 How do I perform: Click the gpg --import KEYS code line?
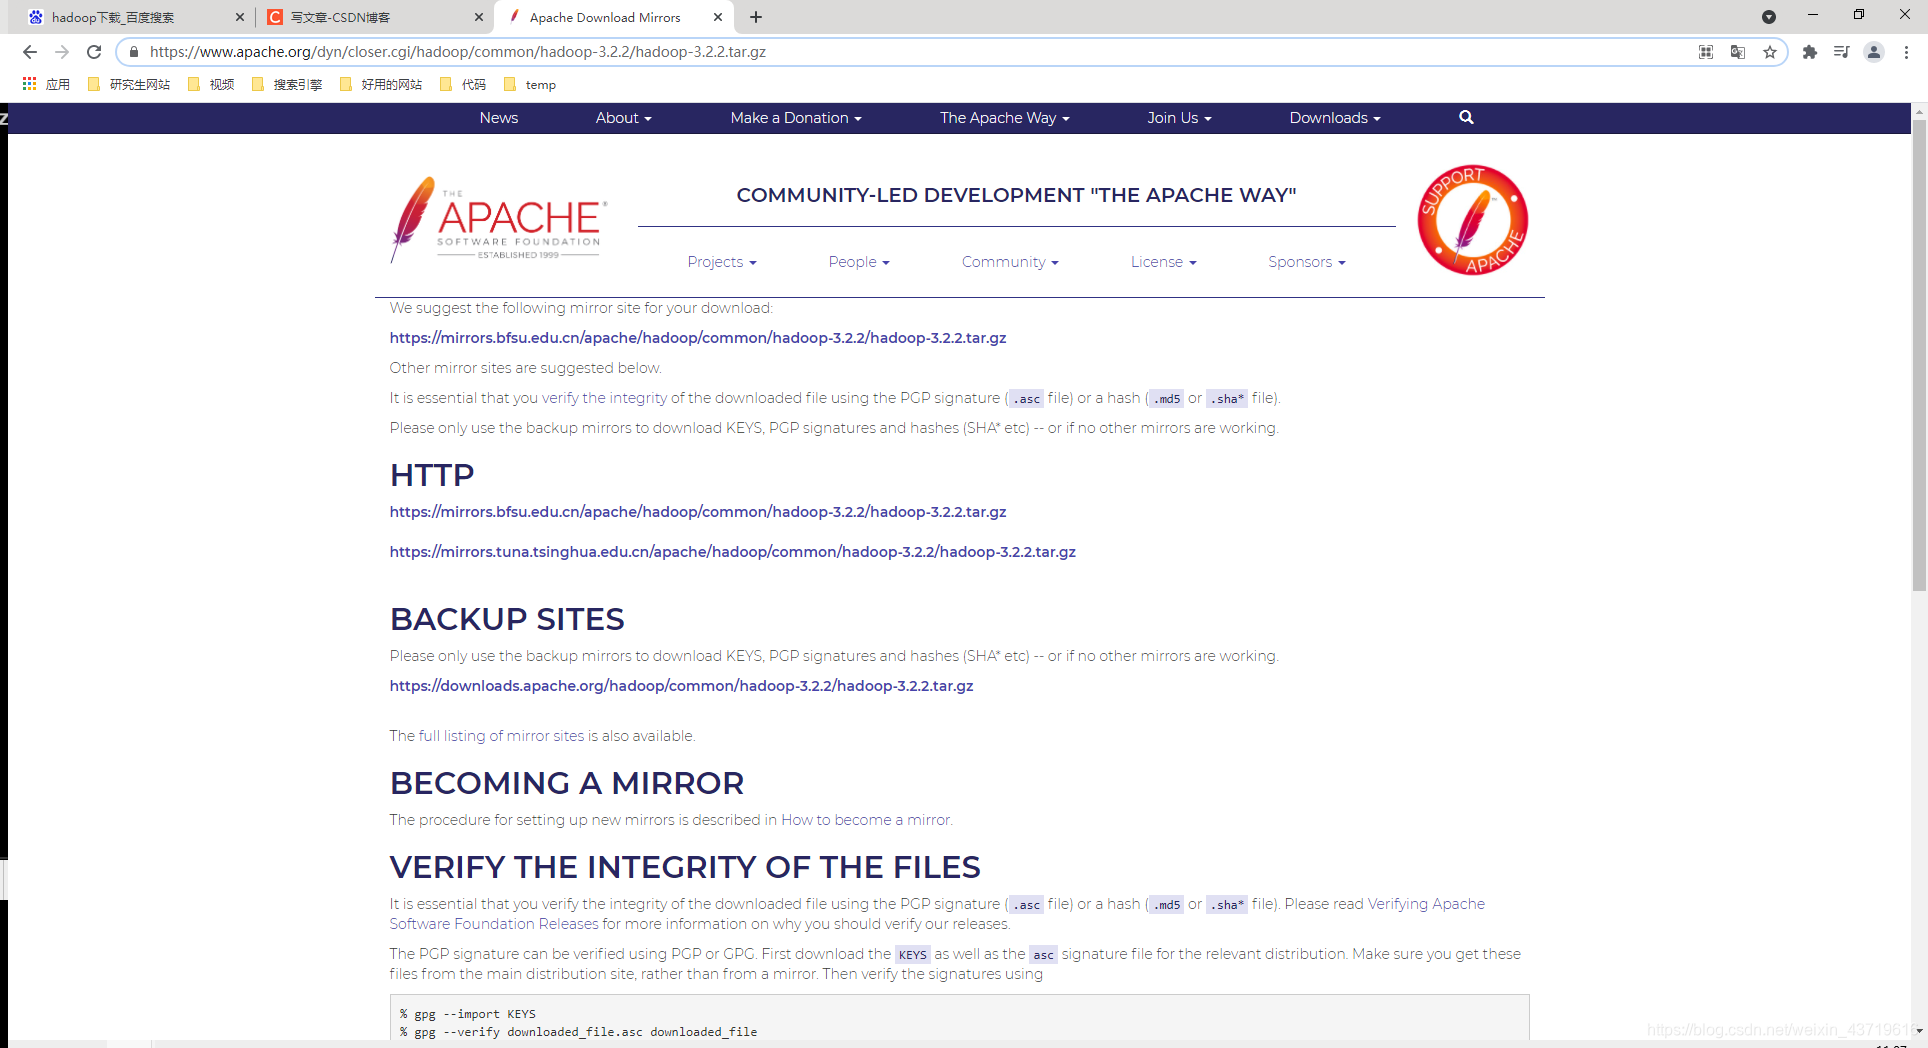pyautogui.click(x=468, y=1014)
